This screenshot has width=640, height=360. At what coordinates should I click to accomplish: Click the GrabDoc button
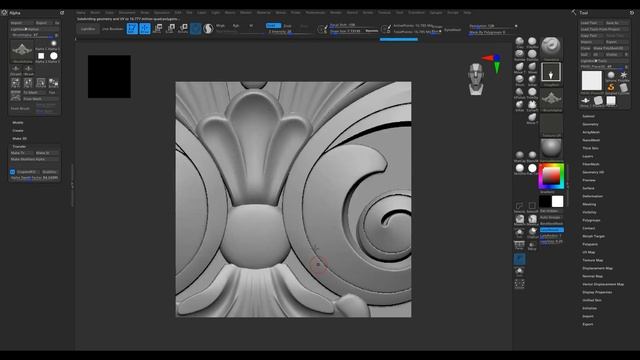[50, 172]
